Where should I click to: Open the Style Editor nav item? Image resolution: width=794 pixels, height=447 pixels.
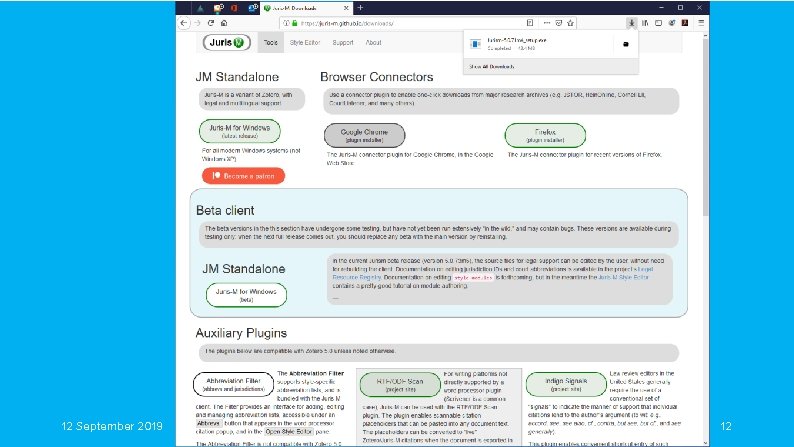305,43
